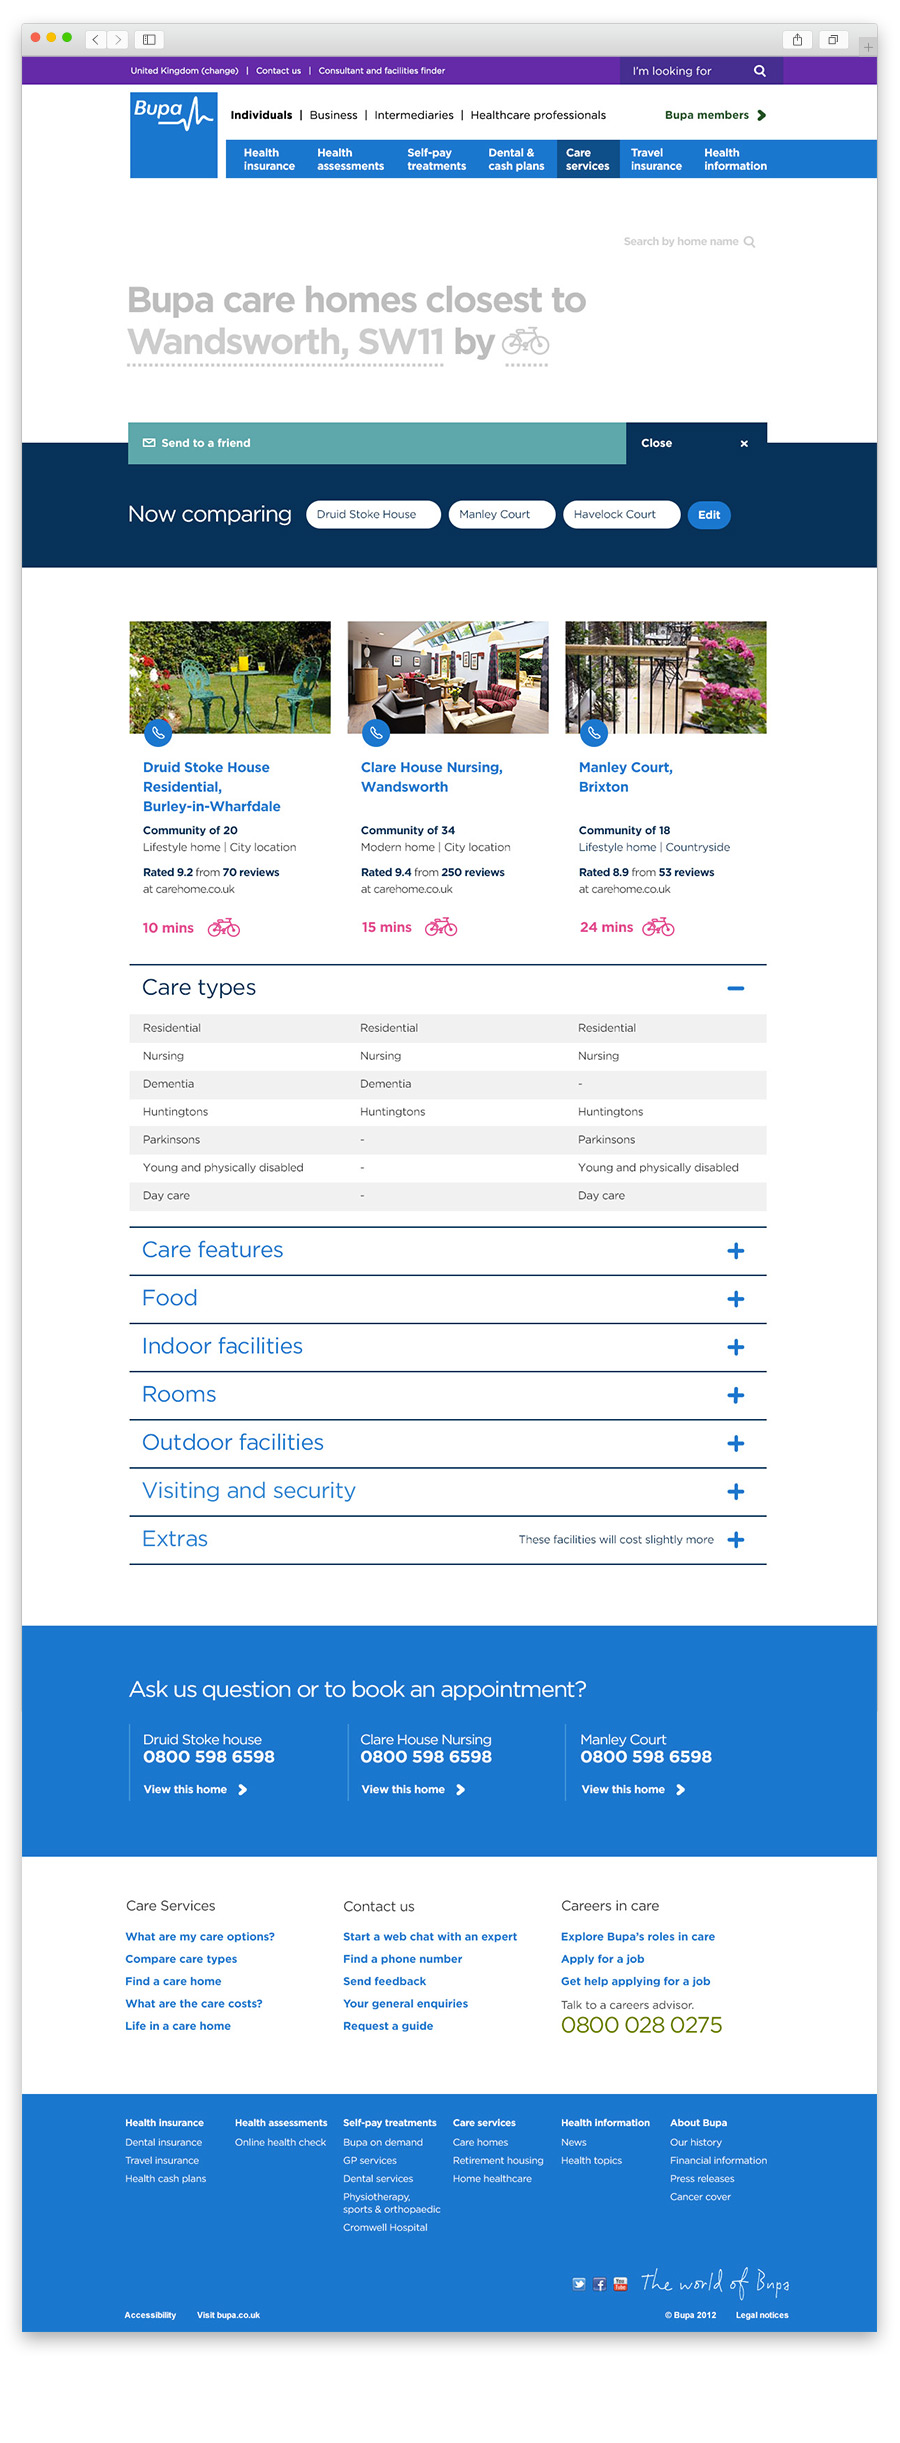Click the I'm looking for search field

pyautogui.click(x=701, y=71)
